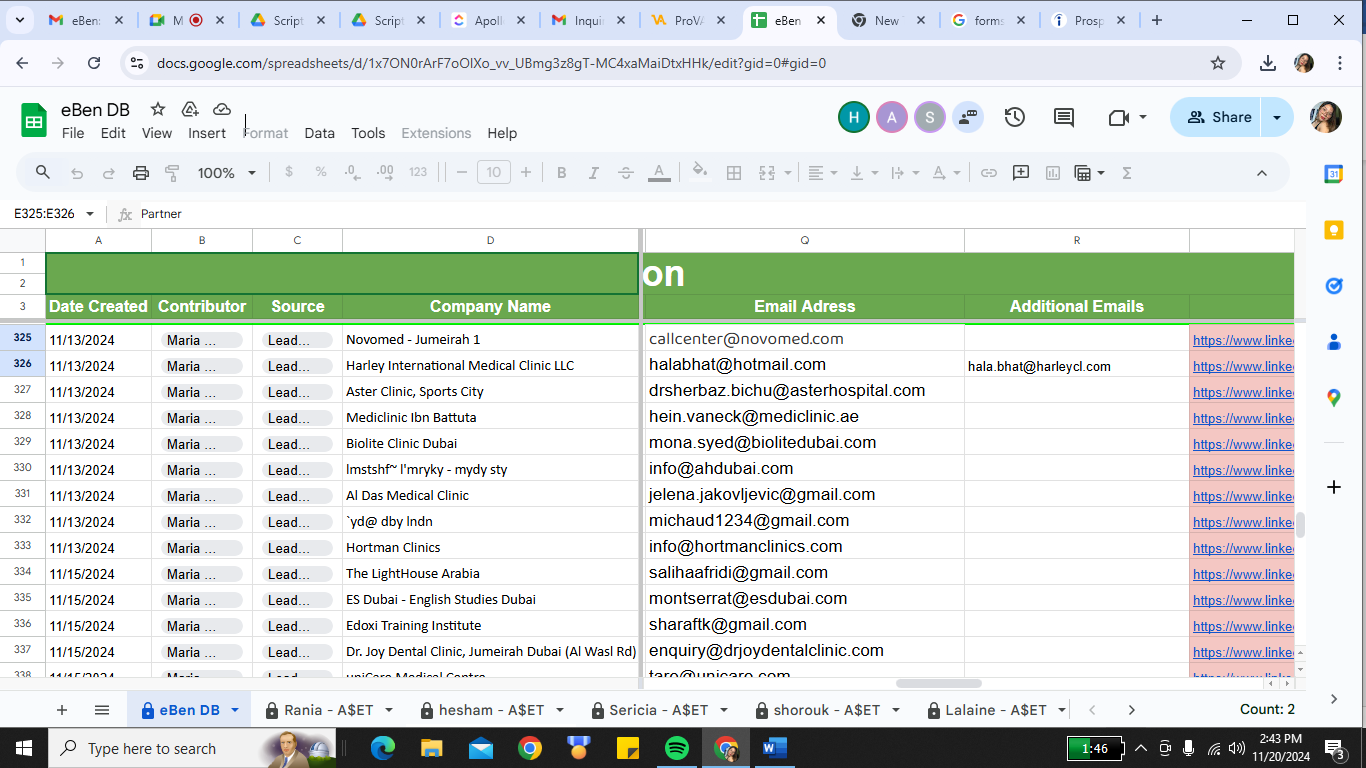Toggle Strikethrough formatting
The image size is (1366, 768).
(x=626, y=173)
